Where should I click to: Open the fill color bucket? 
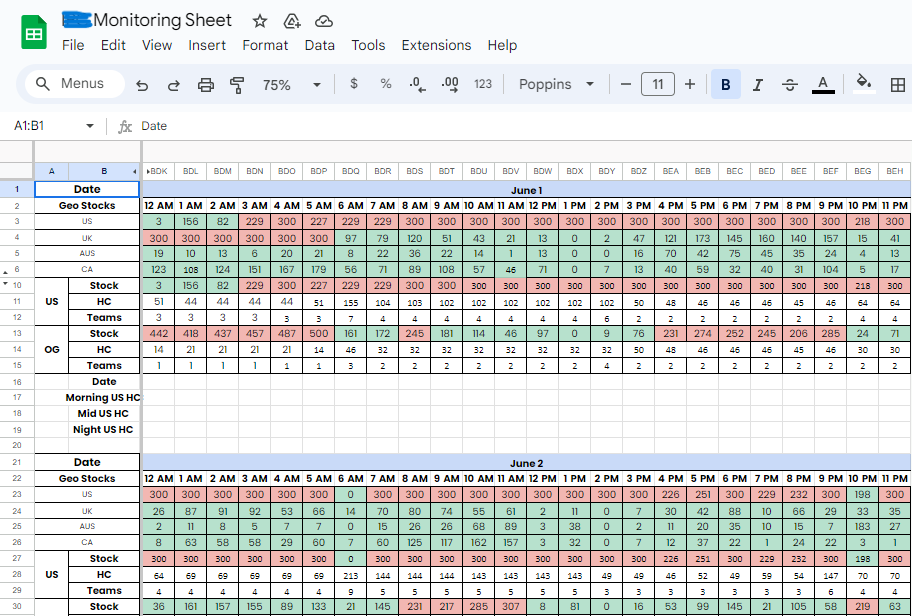coord(864,84)
